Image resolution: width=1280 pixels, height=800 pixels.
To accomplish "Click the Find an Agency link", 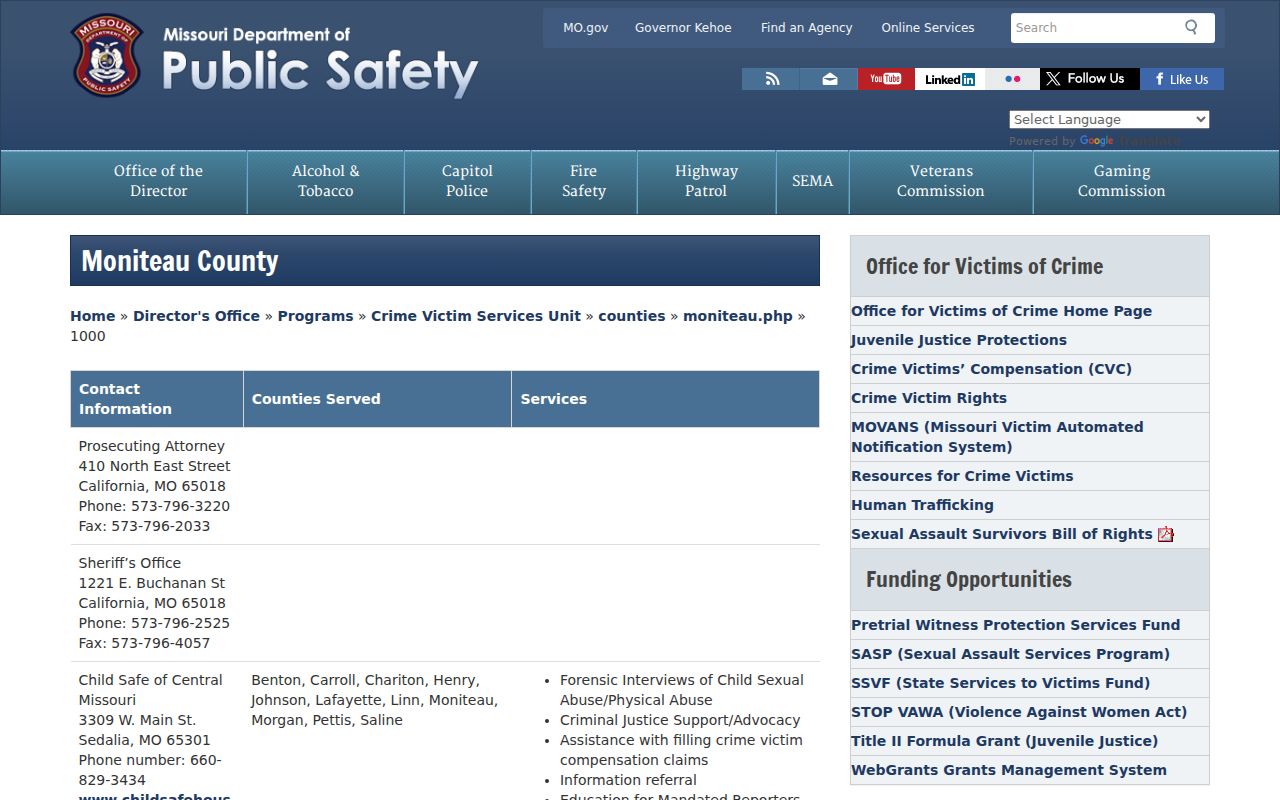I will point(806,28).
